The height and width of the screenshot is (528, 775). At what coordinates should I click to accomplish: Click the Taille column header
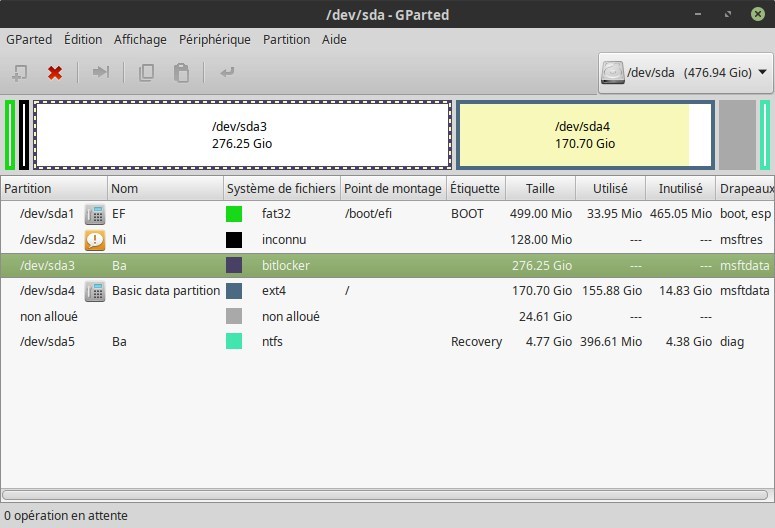[540, 188]
